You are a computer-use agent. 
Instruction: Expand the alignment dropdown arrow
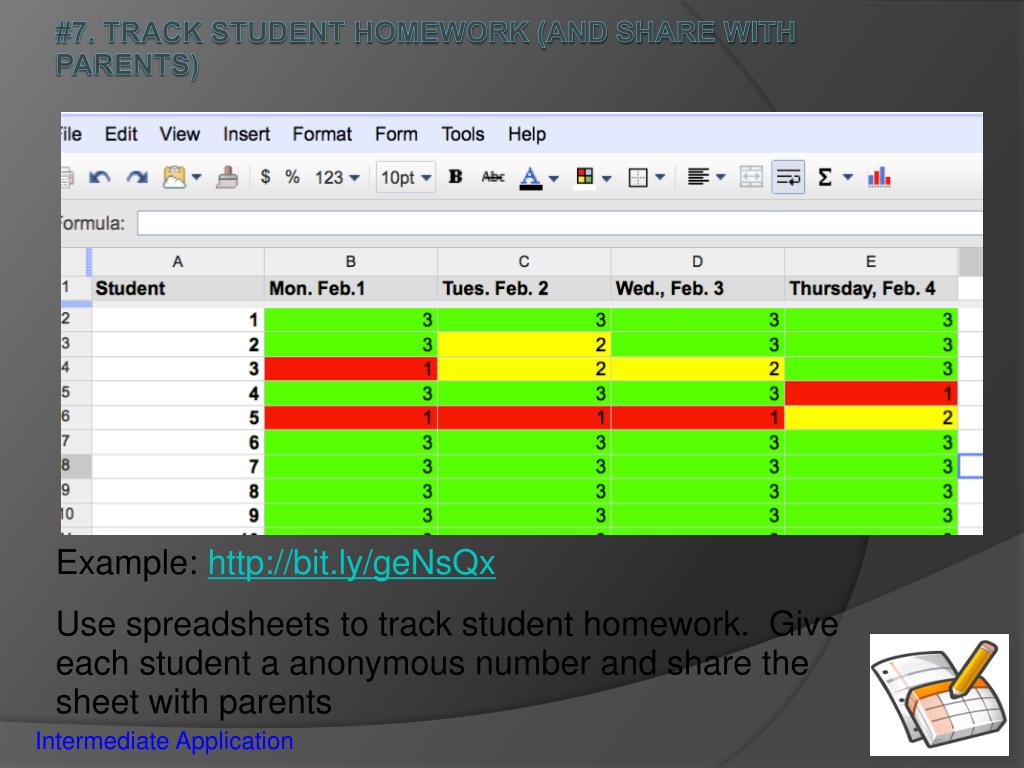click(x=720, y=177)
